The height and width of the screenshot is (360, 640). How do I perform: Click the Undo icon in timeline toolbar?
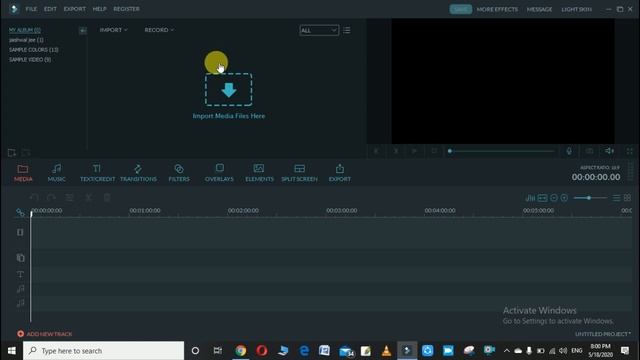pyautogui.click(x=34, y=198)
